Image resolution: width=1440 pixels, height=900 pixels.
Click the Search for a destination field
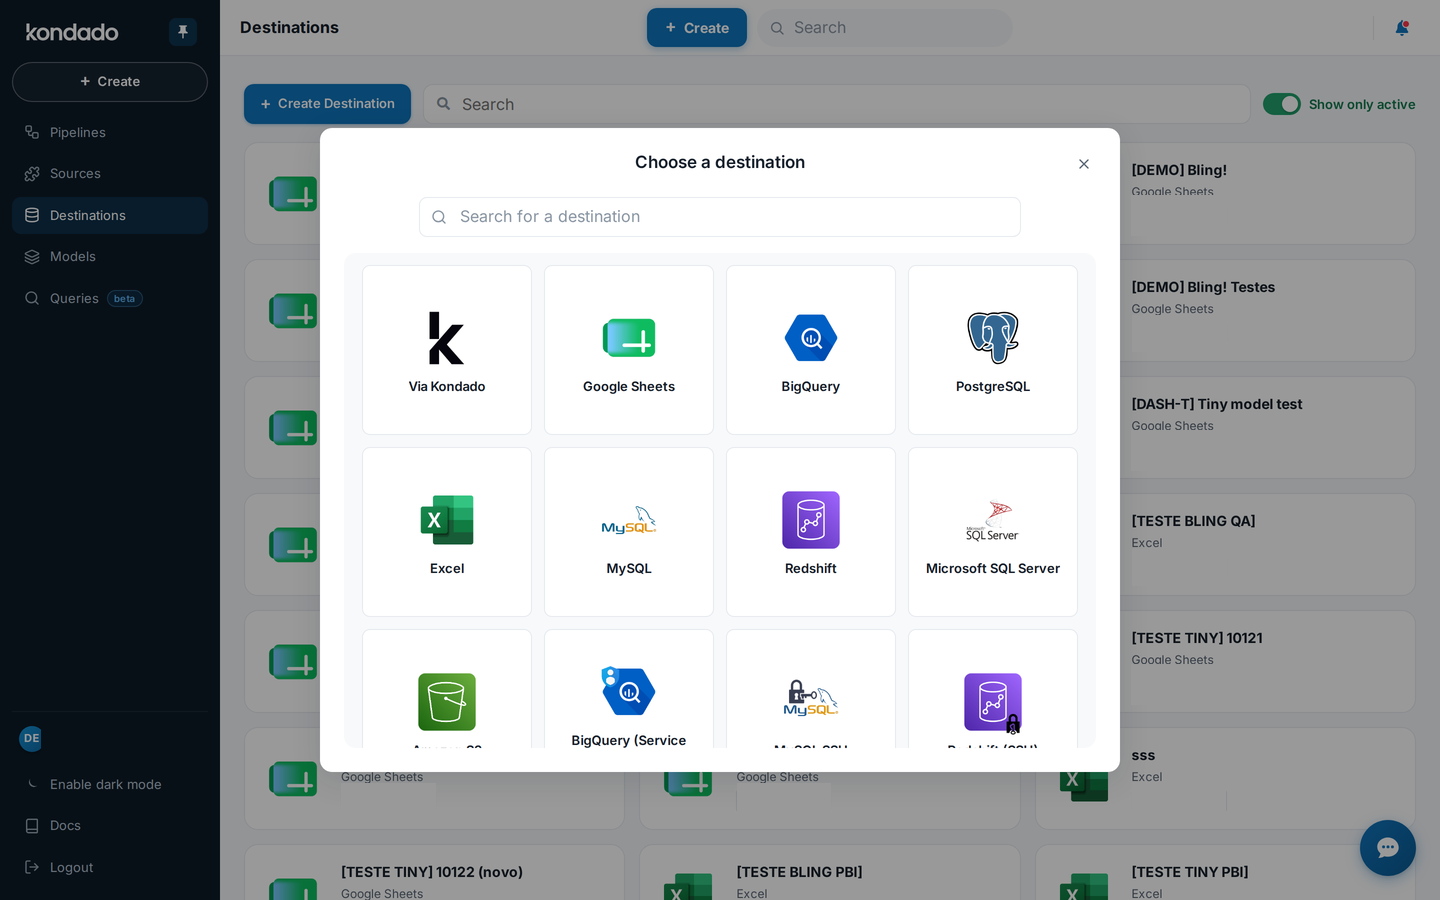pyautogui.click(x=720, y=217)
